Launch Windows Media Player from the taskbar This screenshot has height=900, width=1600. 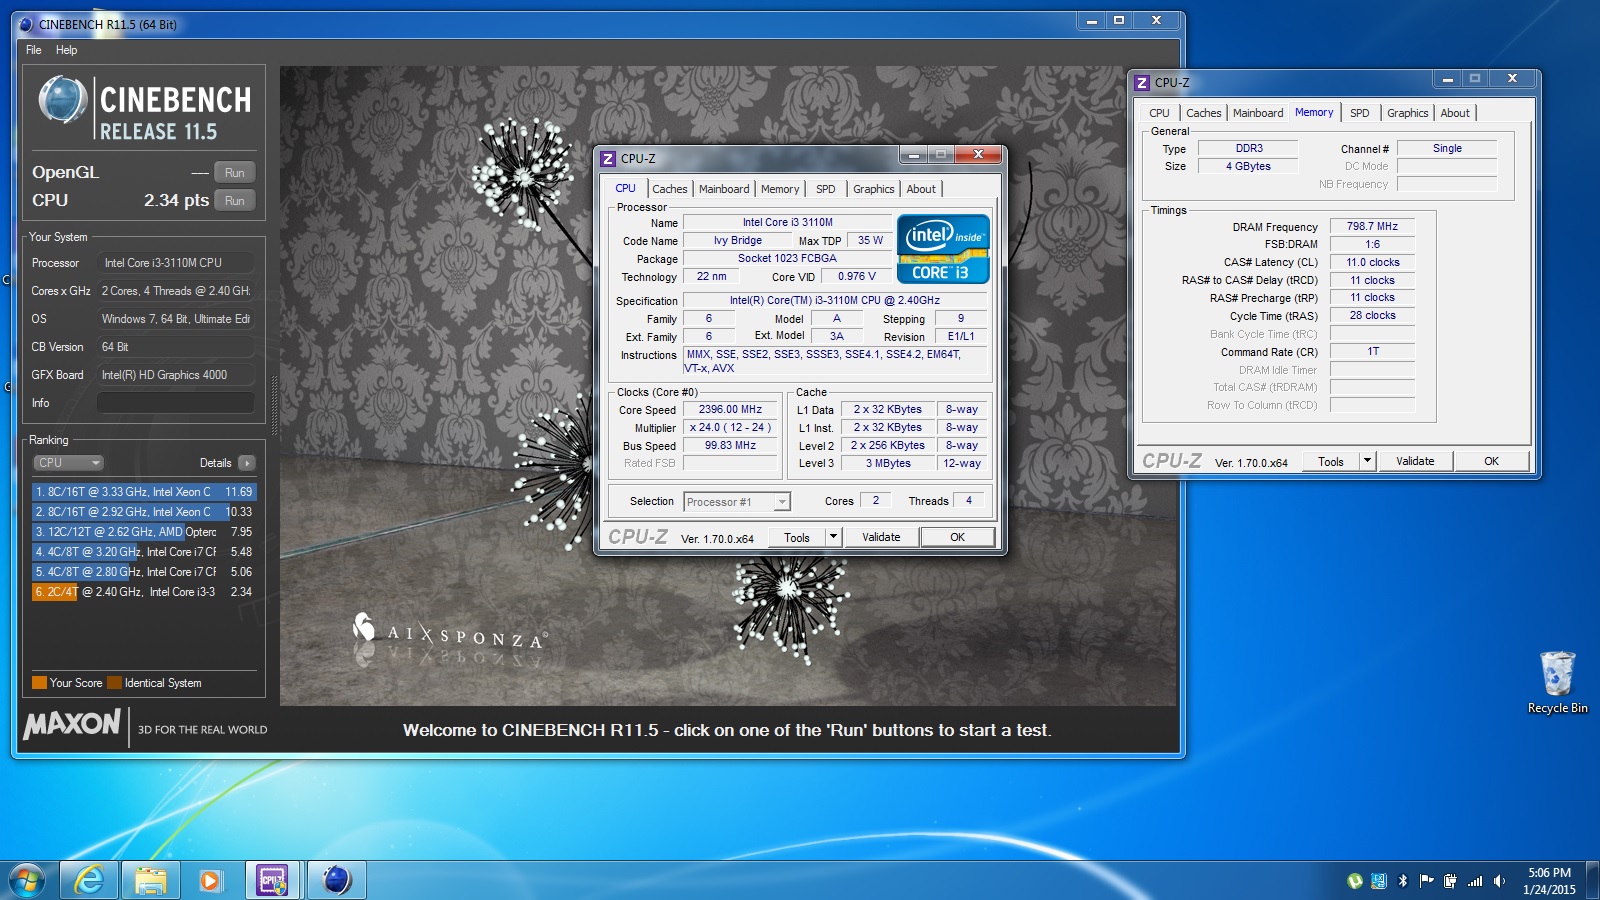pyautogui.click(x=210, y=880)
